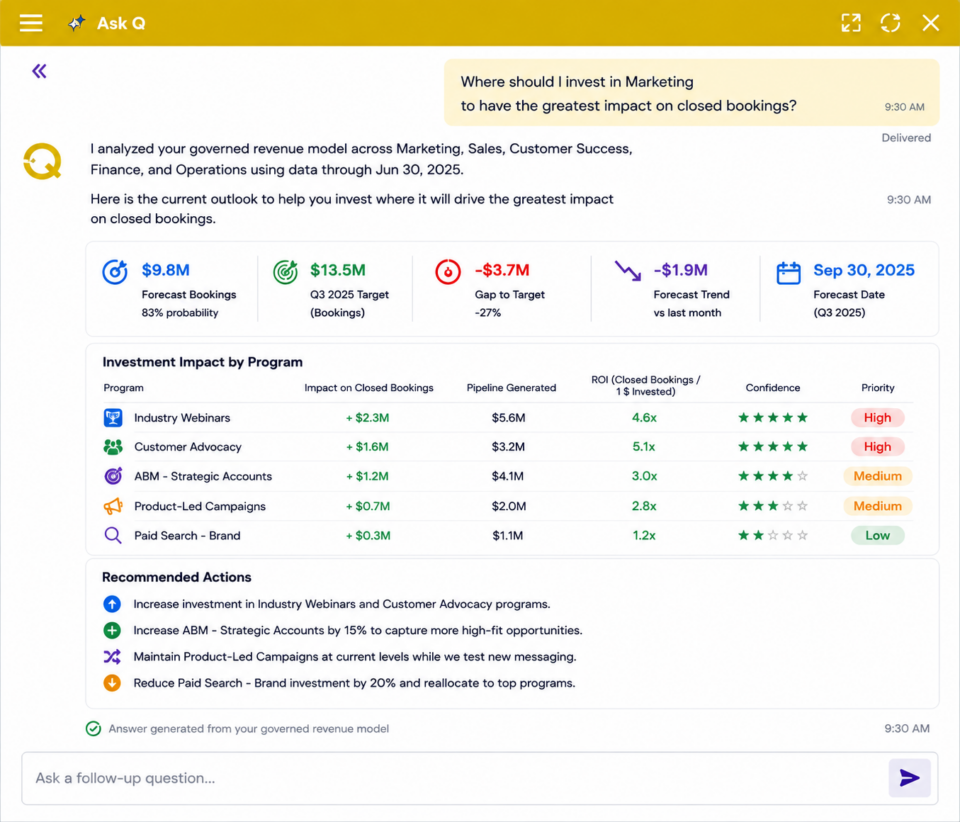Screen dimensions: 960x822
Task: Click Paid Search Brand confidence stars
Action: [773, 536]
